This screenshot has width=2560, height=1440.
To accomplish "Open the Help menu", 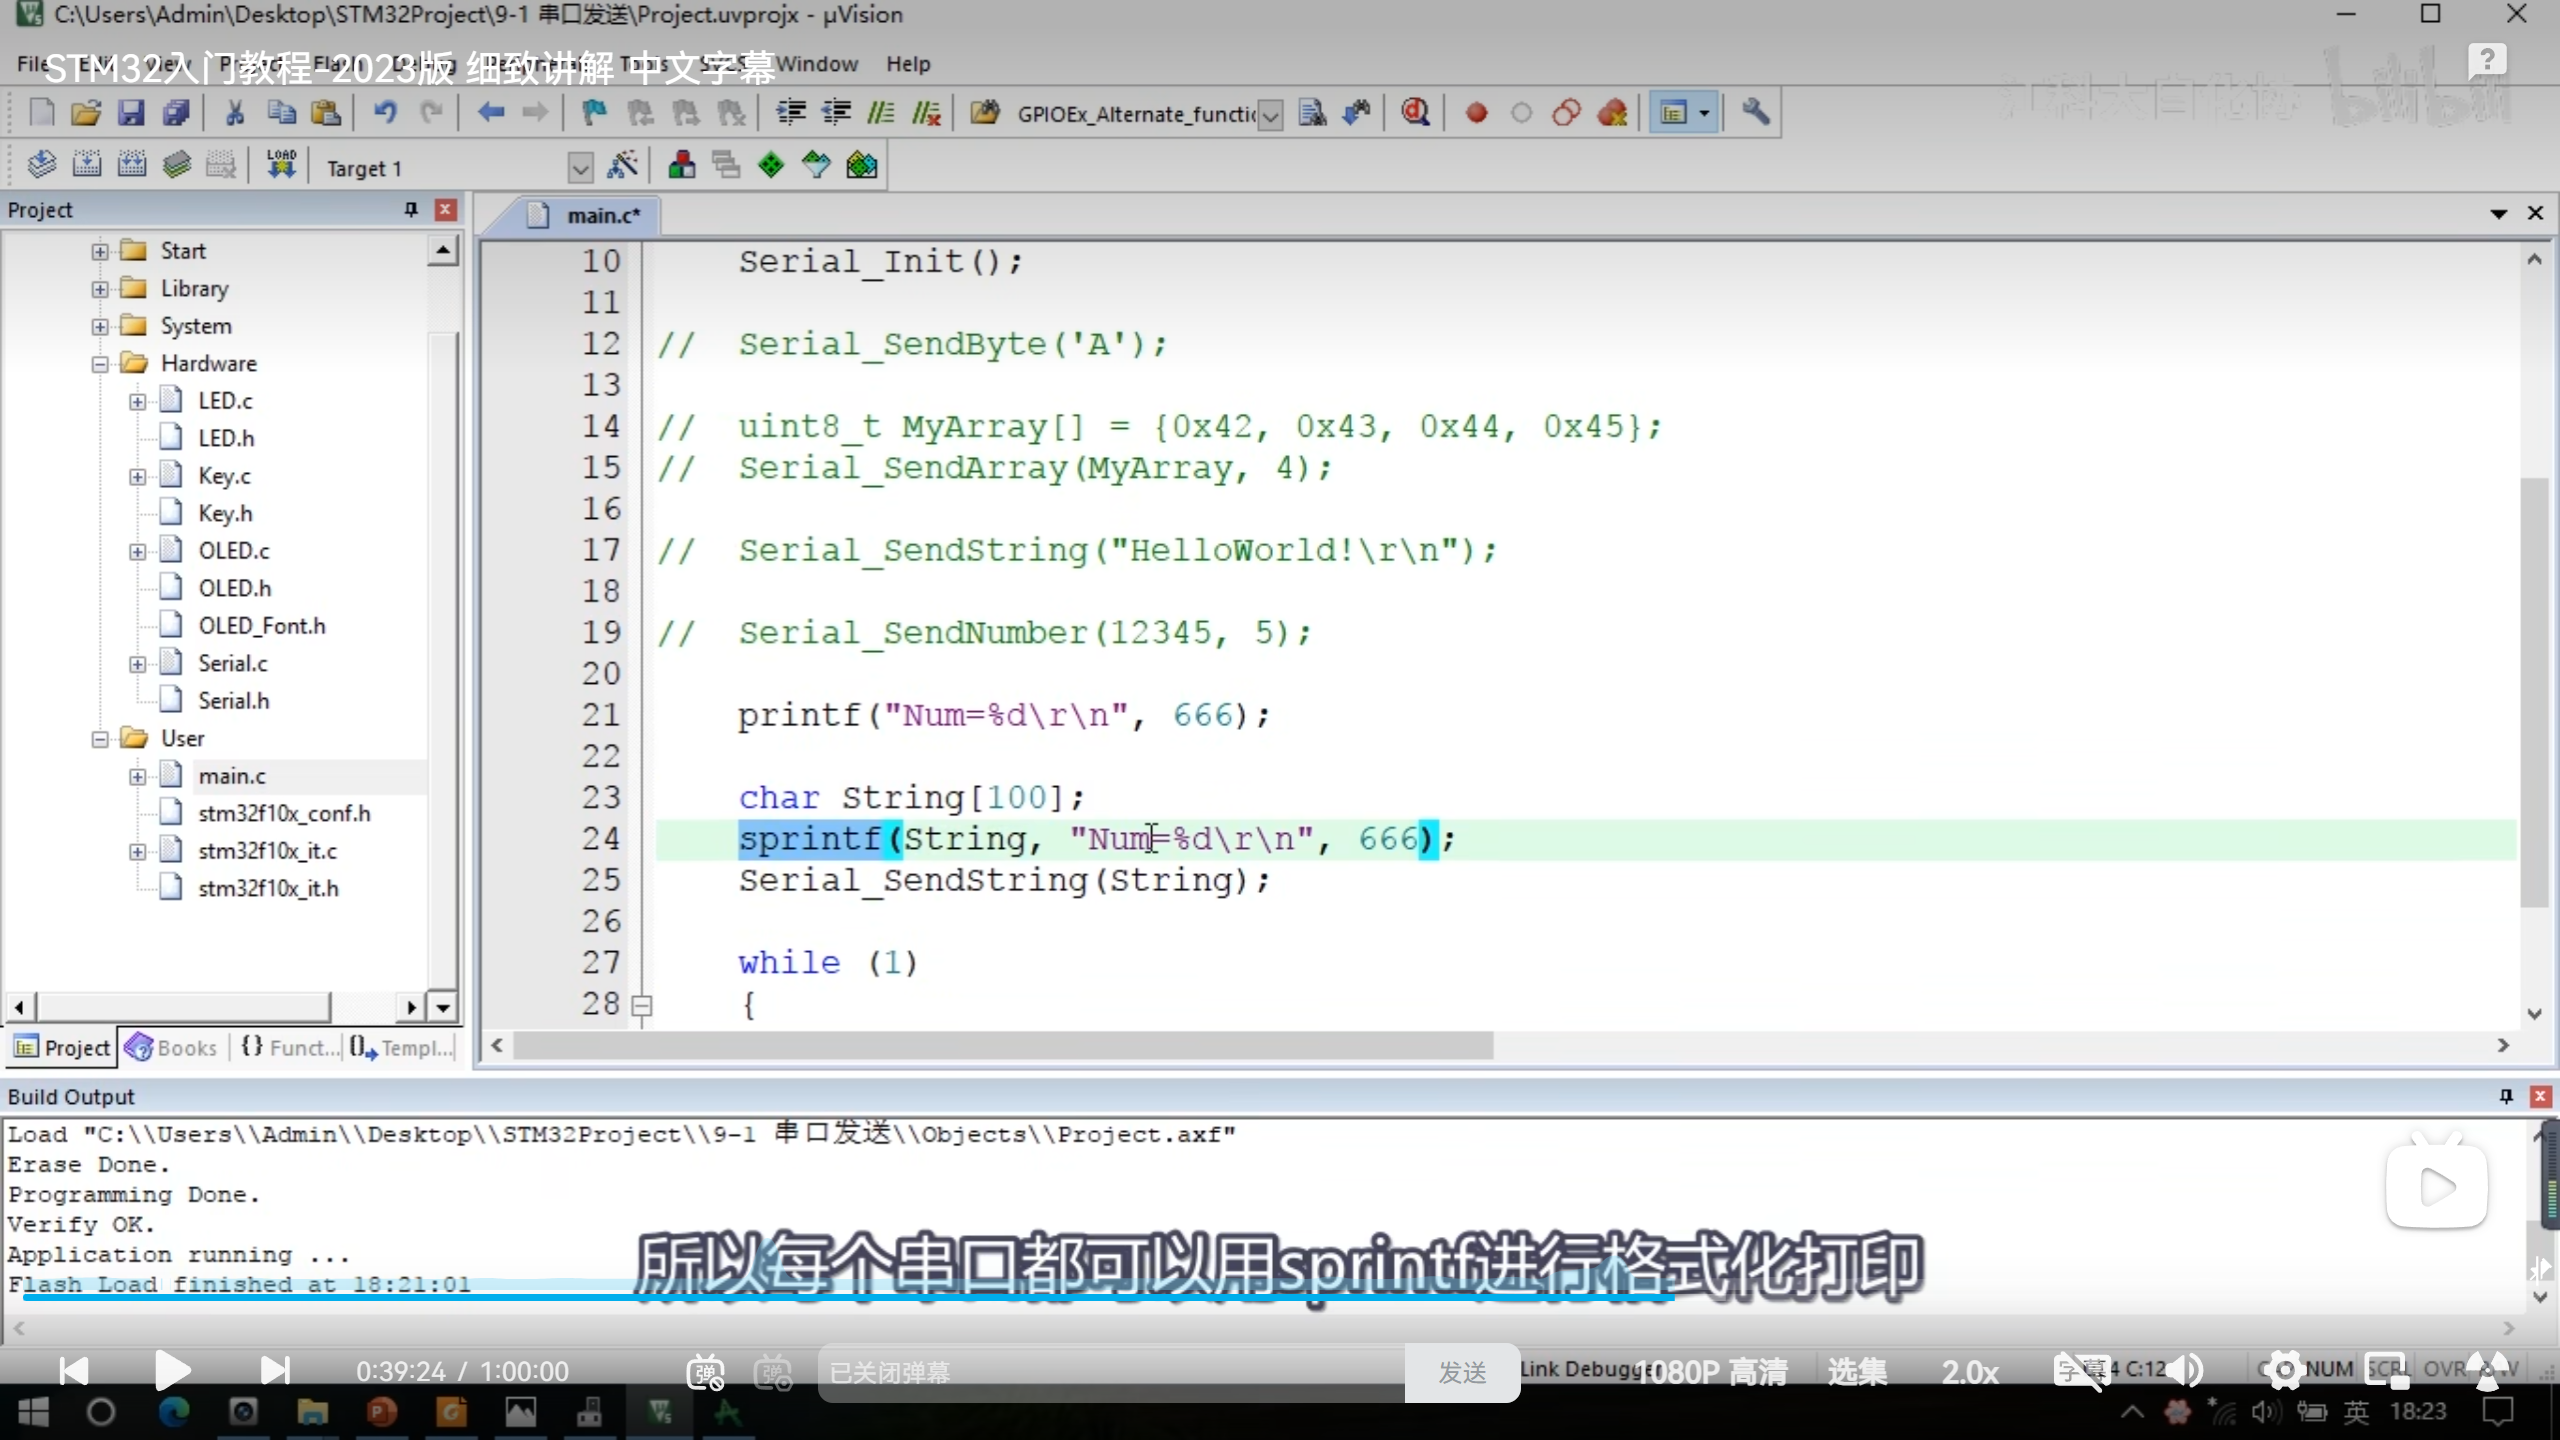I will (x=907, y=64).
